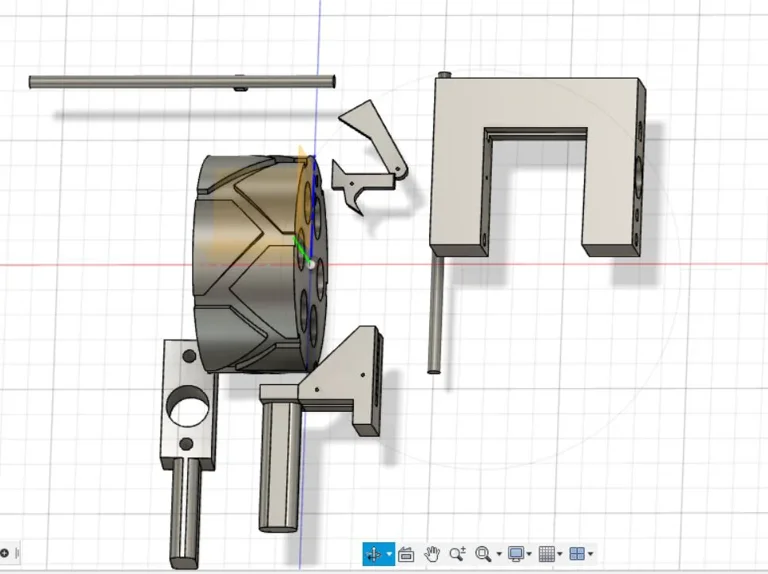Open the Grid and Snaps dropdown arrow
The width and height of the screenshot is (768, 574).
[561, 554]
